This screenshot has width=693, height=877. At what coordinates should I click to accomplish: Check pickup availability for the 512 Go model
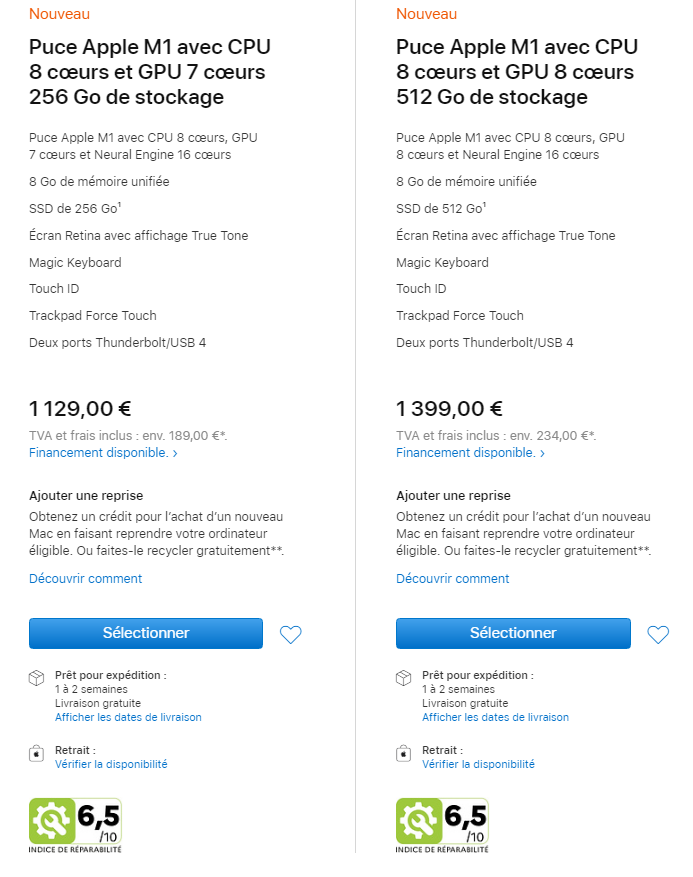tap(478, 764)
